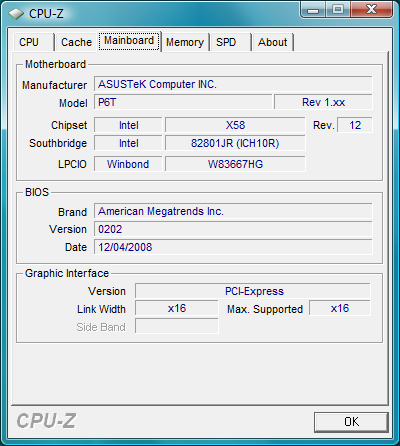This screenshot has width=400, height=446.
Task: Click the disabled maximize button
Action: click(337, 10)
